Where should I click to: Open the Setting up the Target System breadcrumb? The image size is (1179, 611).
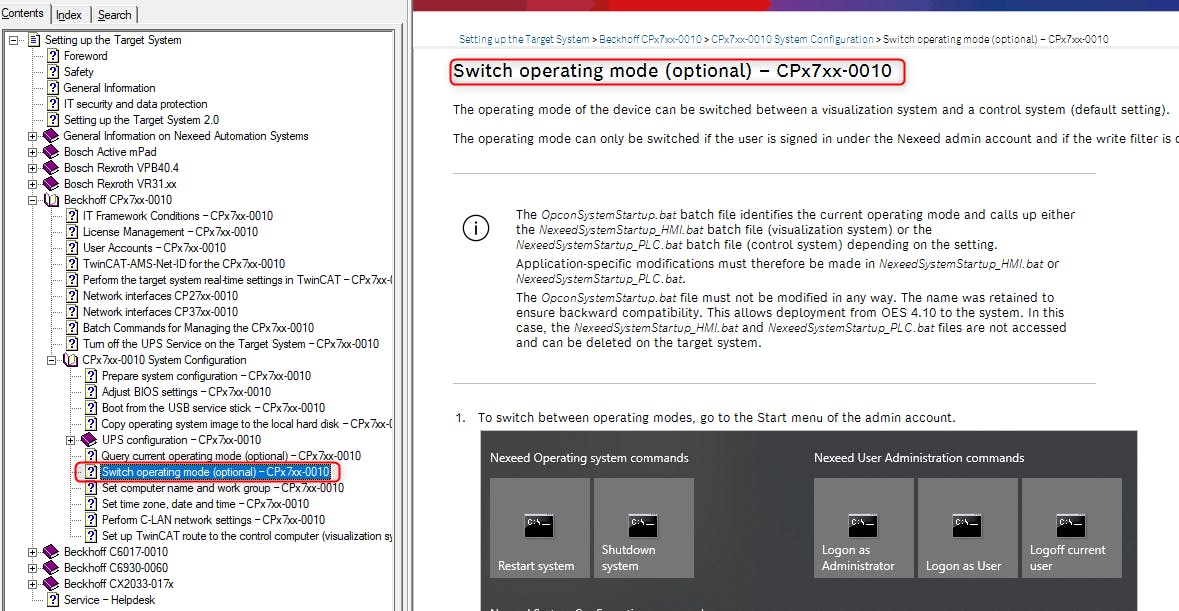(524, 40)
